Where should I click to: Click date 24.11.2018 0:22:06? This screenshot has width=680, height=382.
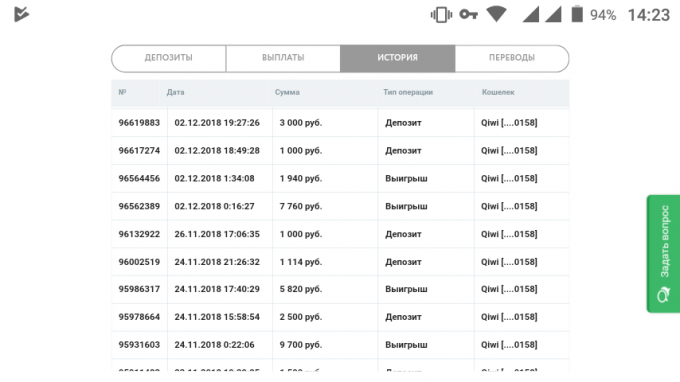click(x=214, y=345)
